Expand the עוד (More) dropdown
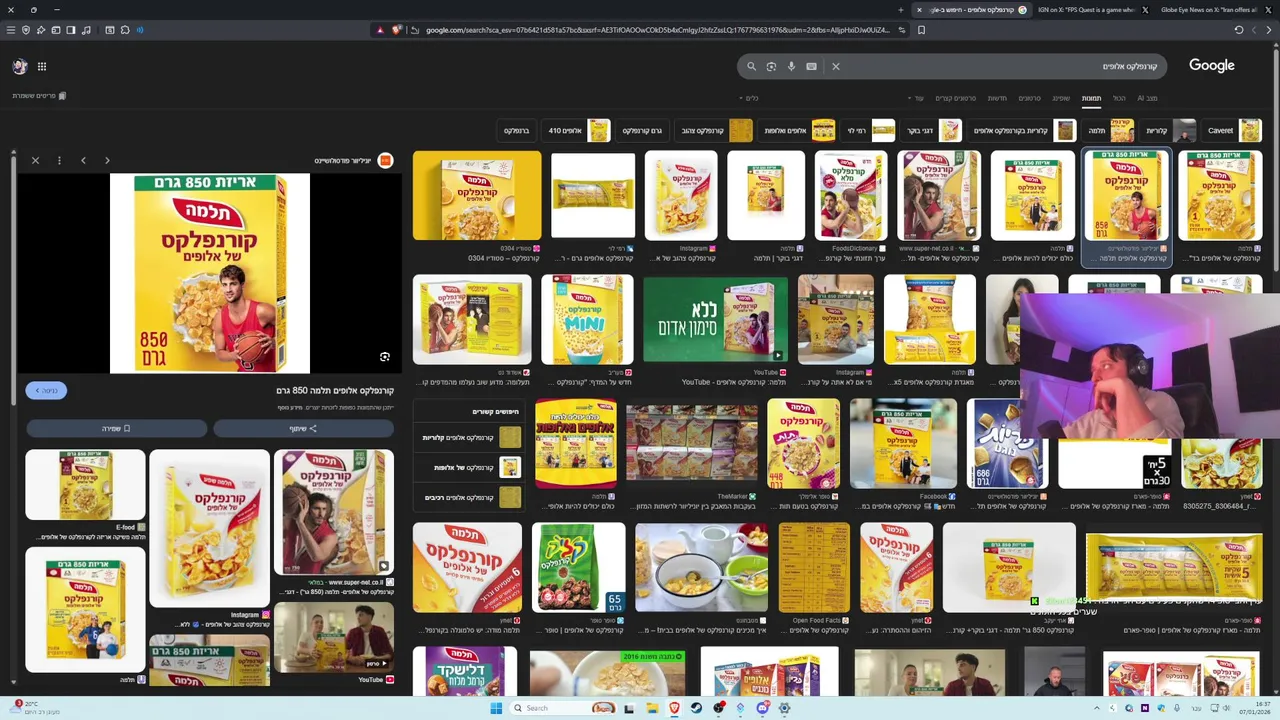Screen dimensions: 1280x720 pos(916,98)
